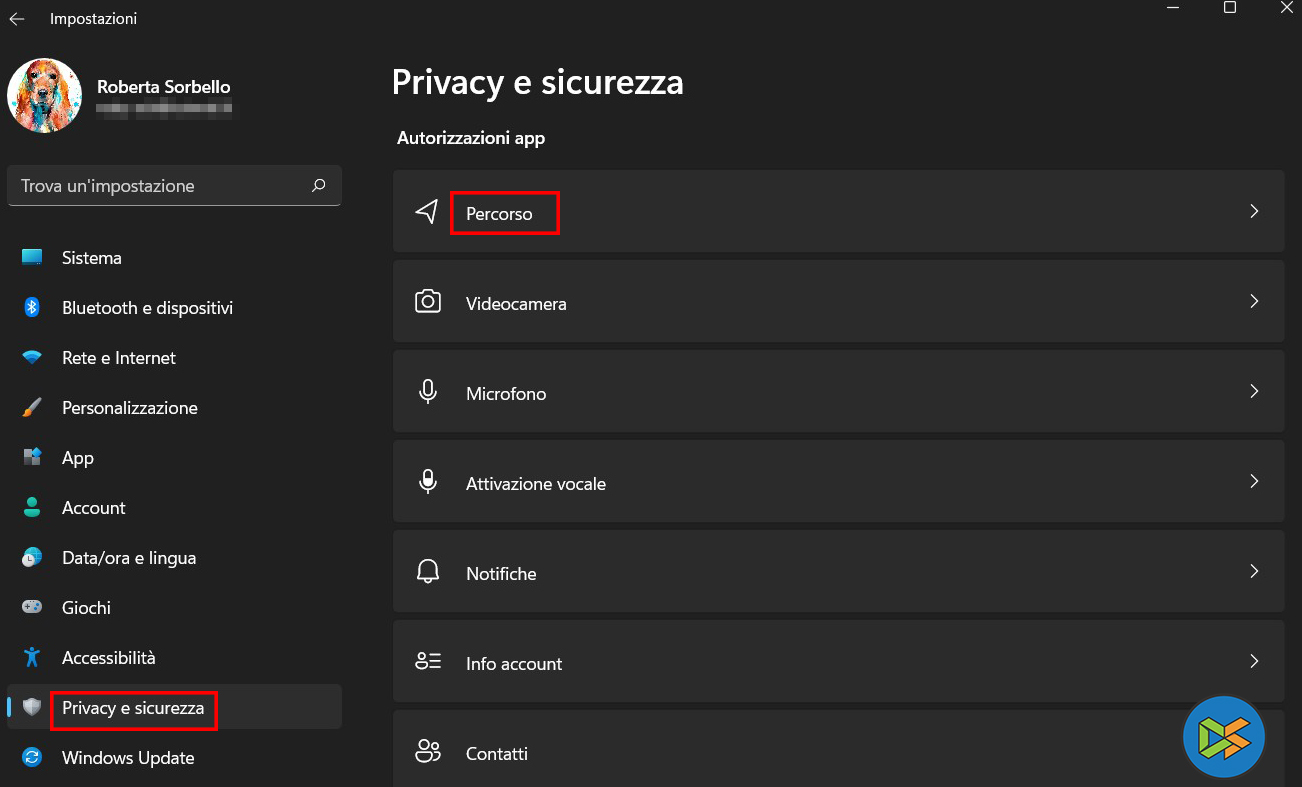This screenshot has width=1302, height=787.
Task: Expand the Percorso row chevron
Action: [1254, 212]
